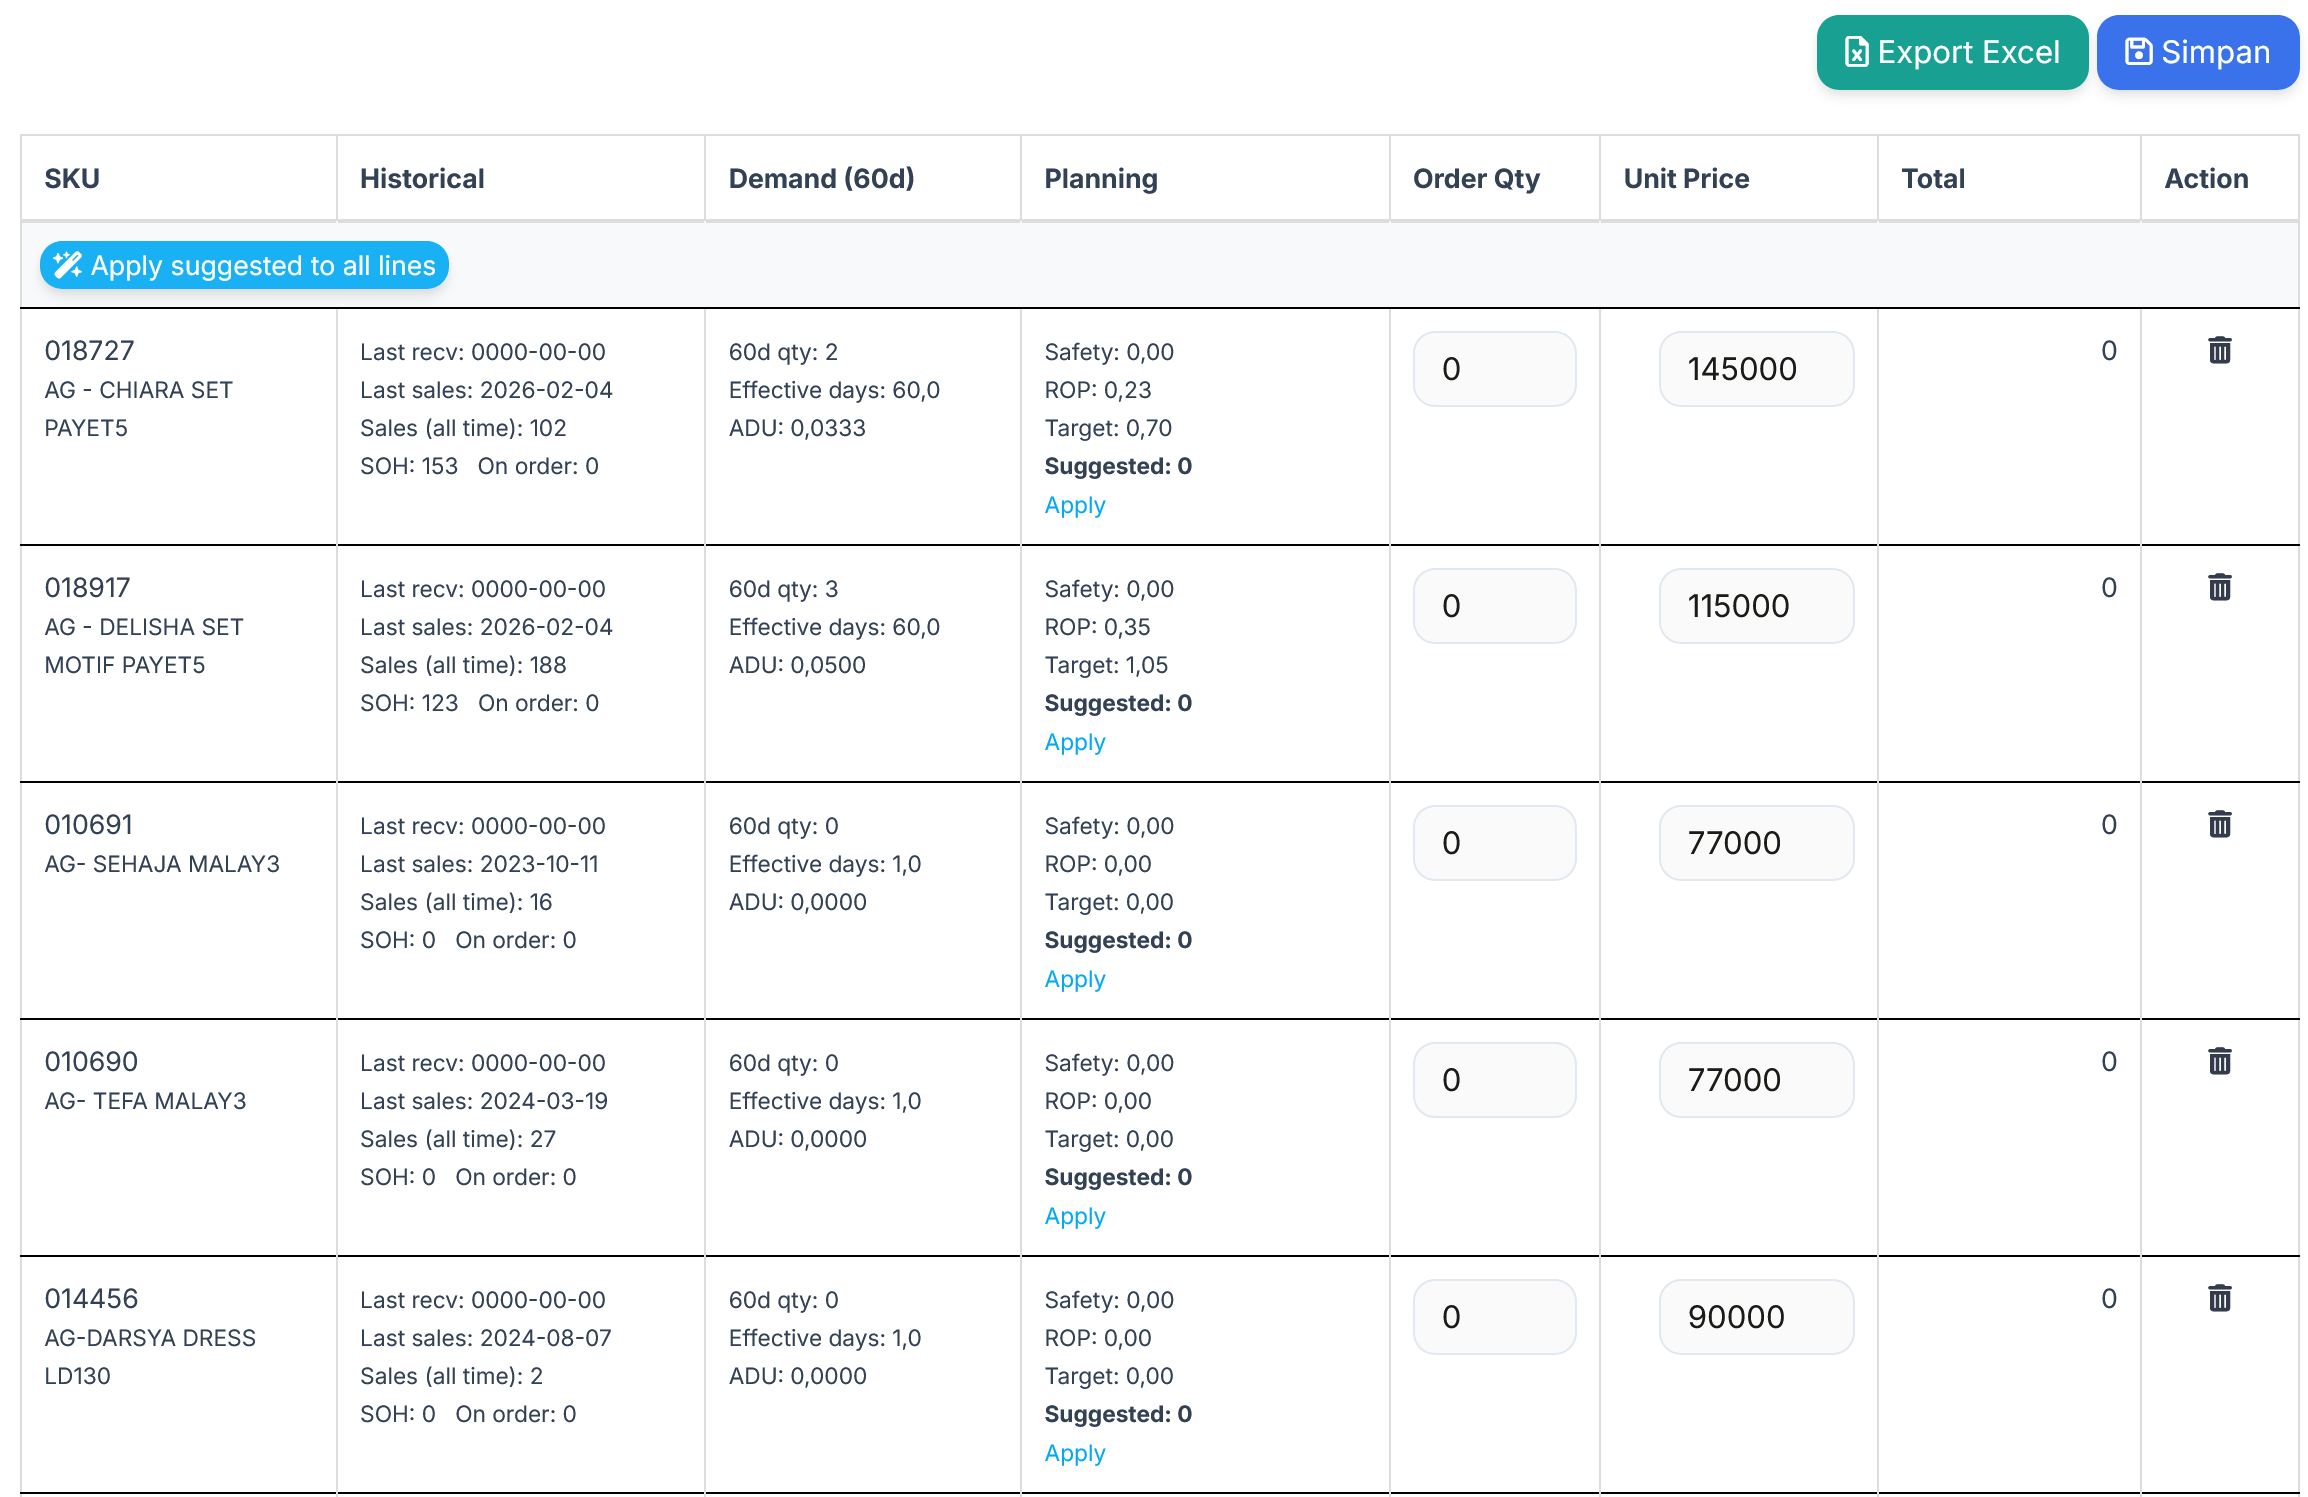The height and width of the screenshot is (1497, 2308).
Task: Click Apply link for SKU 018727
Action: (x=1074, y=505)
